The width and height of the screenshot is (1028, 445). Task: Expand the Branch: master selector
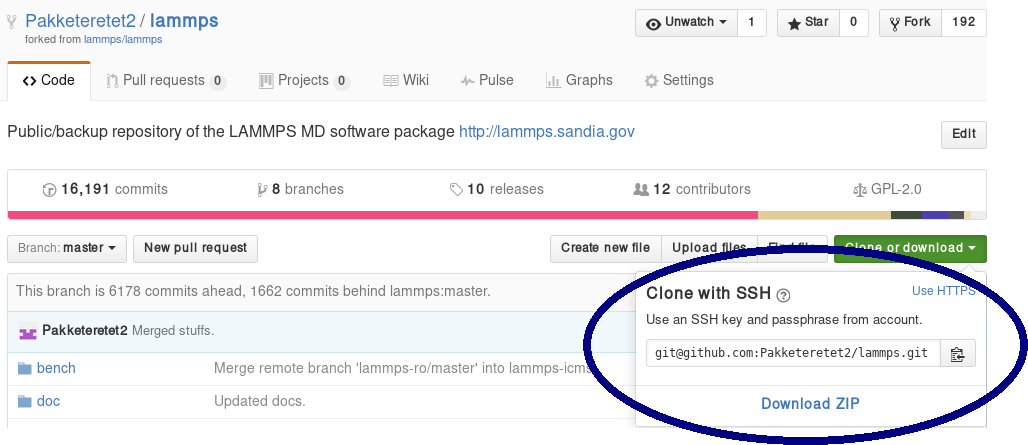click(67, 248)
